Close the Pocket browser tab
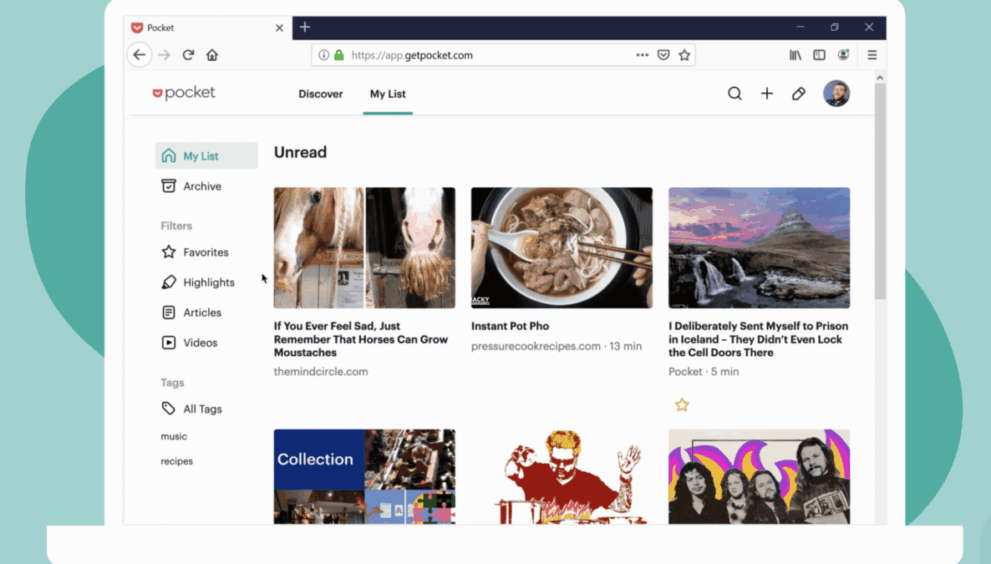Image resolution: width=991 pixels, height=564 pixels. (x=279, y=28)
